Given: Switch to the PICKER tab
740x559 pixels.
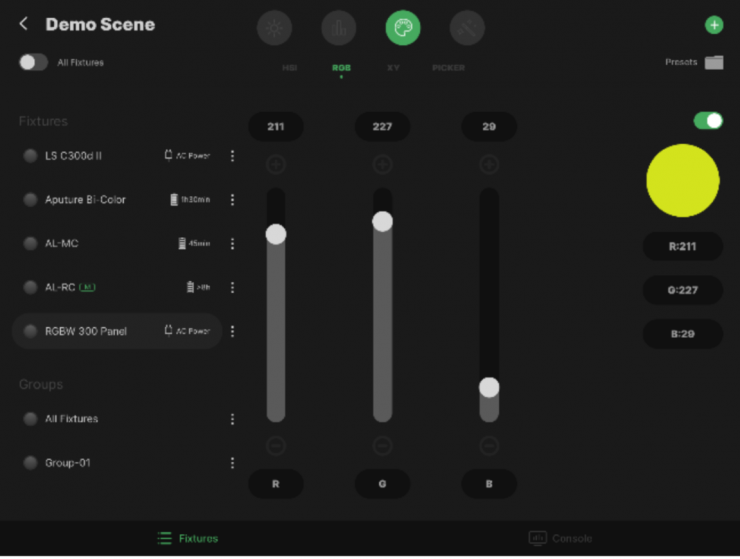Looking at the screenshot, I should (x=448, y=68).
